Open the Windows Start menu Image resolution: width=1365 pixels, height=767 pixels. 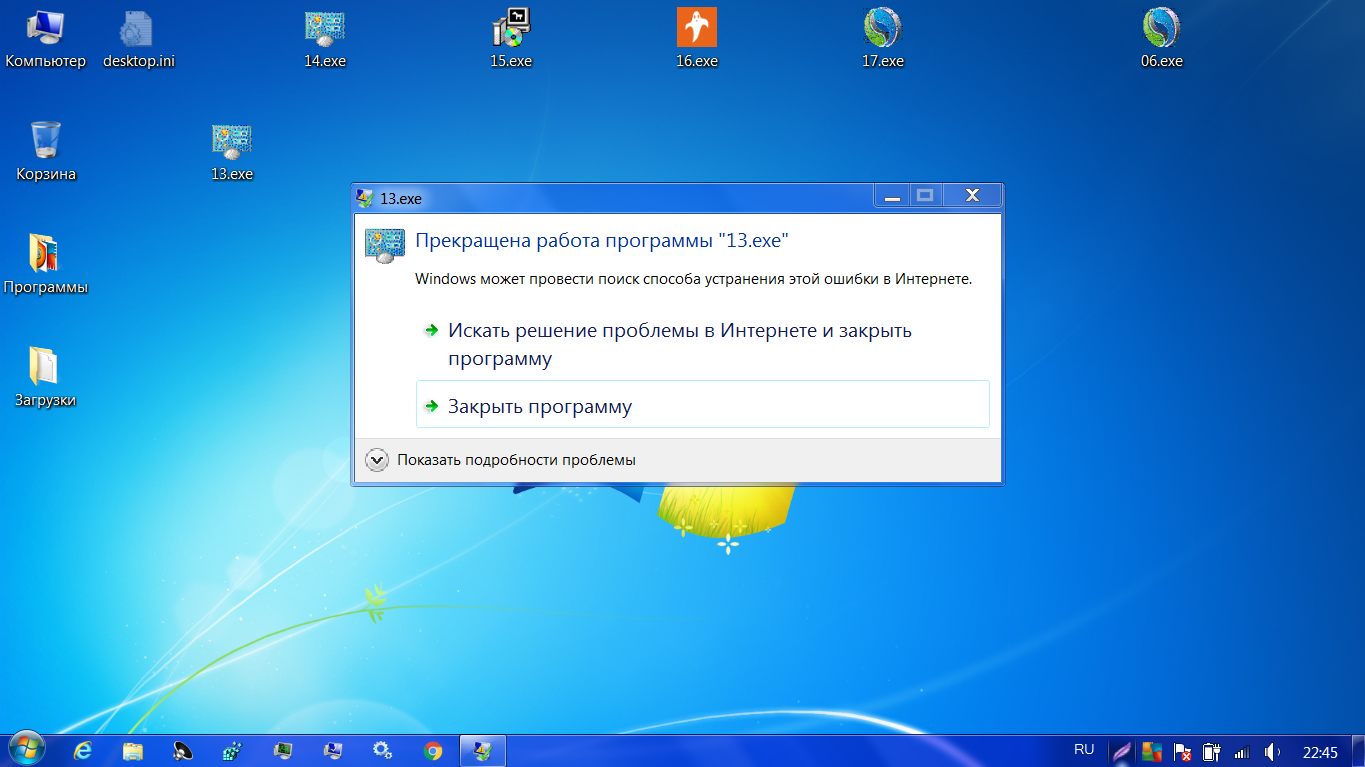point(27,750)
